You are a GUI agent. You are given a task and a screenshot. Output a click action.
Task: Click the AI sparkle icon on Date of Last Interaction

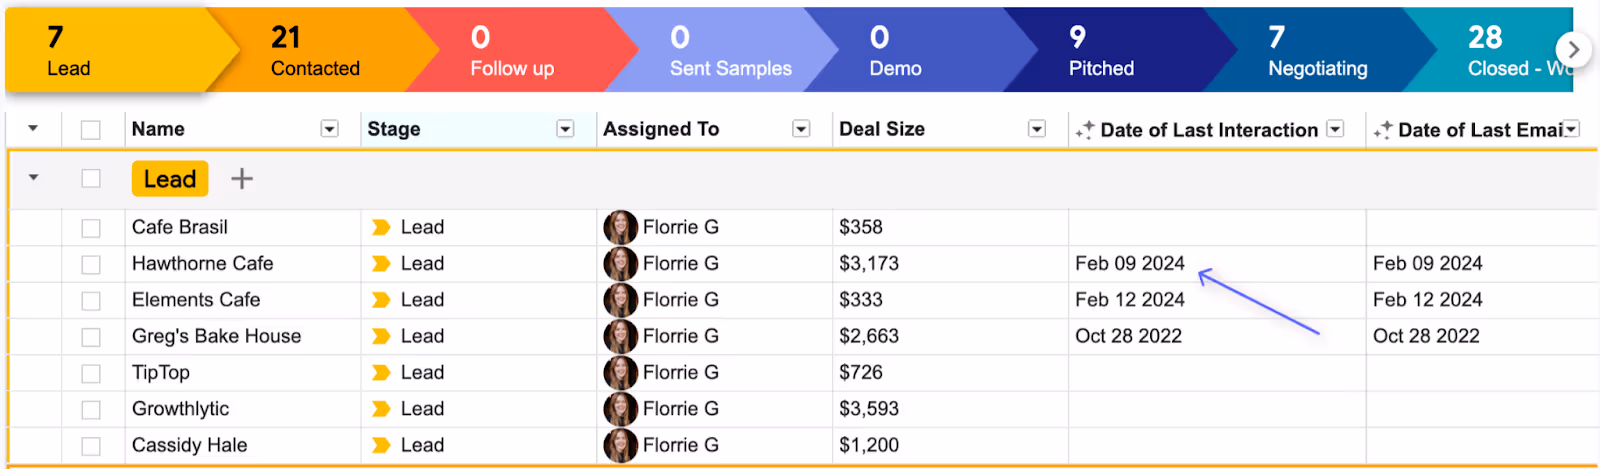point(1085,130)
